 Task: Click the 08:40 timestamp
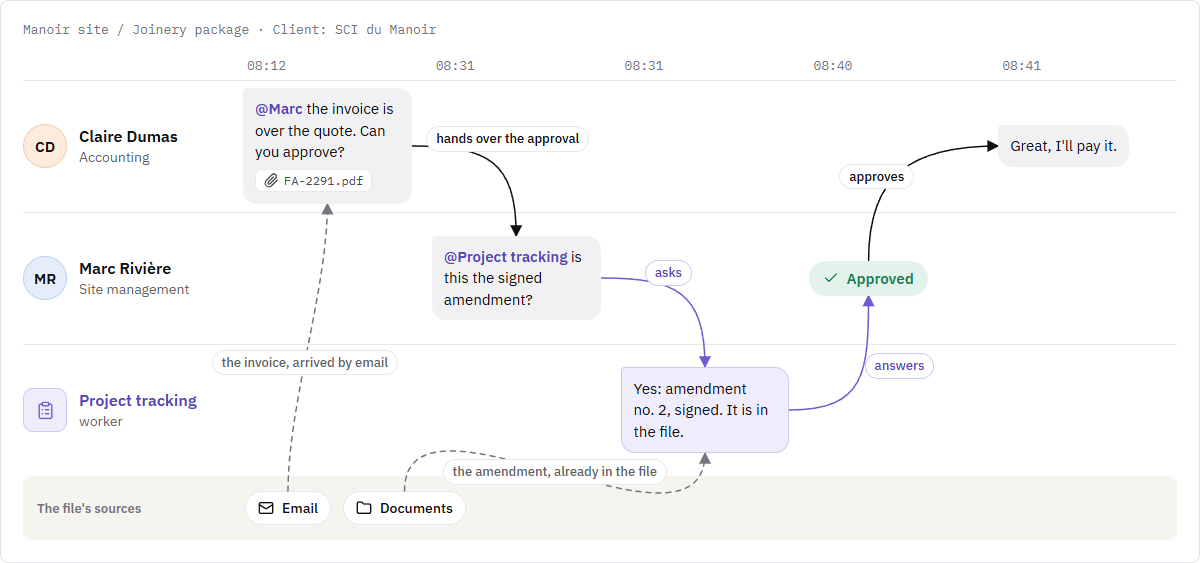point(832,66)
